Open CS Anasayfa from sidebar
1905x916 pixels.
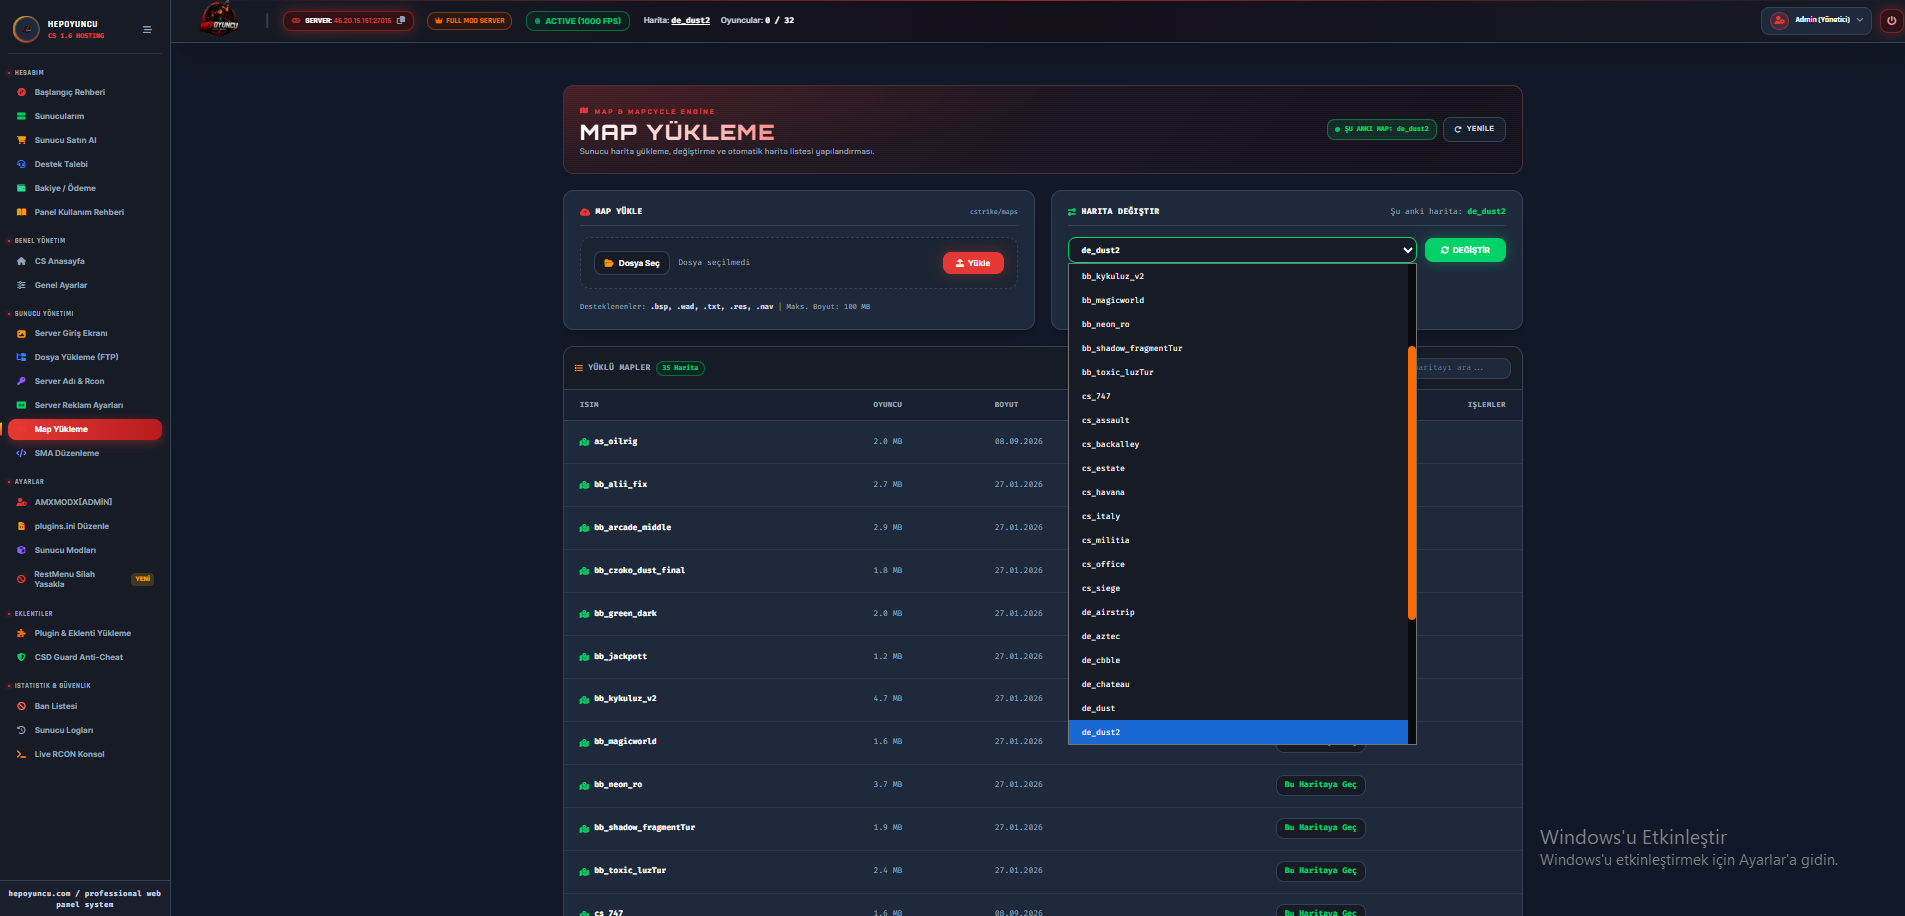(59, 261)
